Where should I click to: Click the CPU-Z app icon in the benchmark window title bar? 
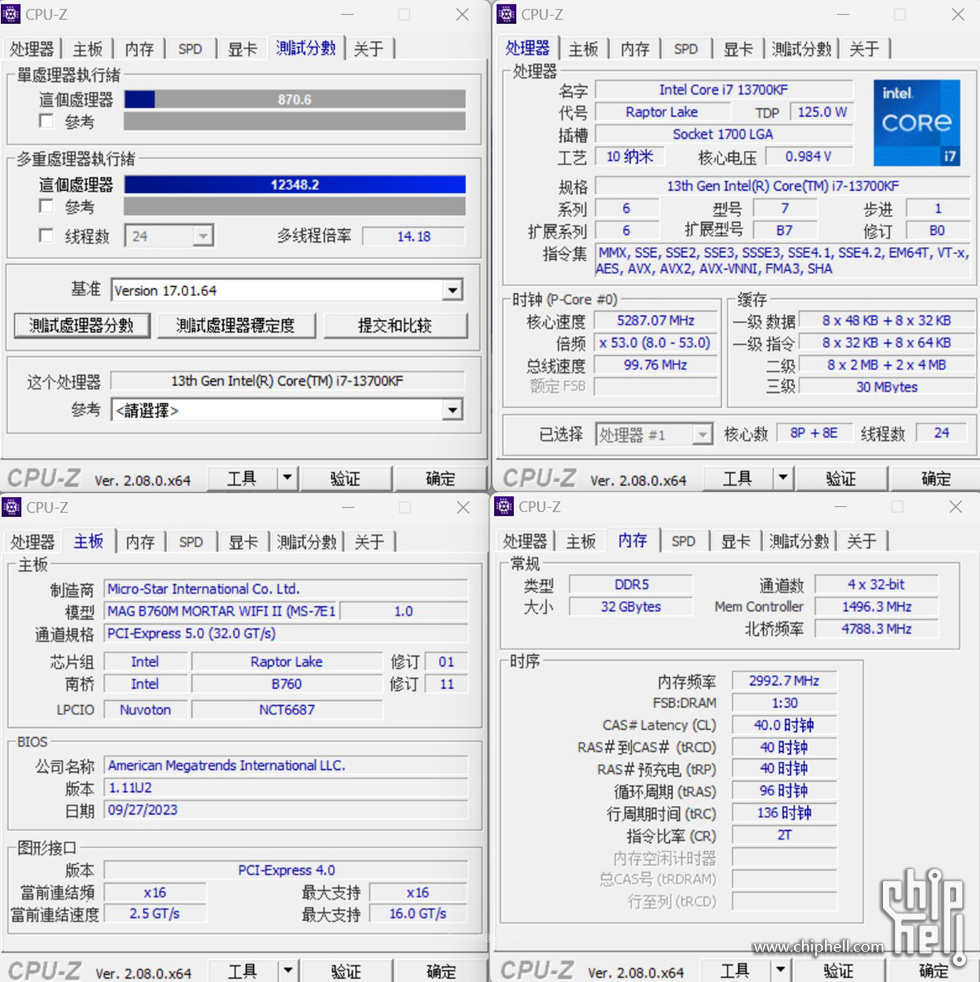click(x=11, y=14)
